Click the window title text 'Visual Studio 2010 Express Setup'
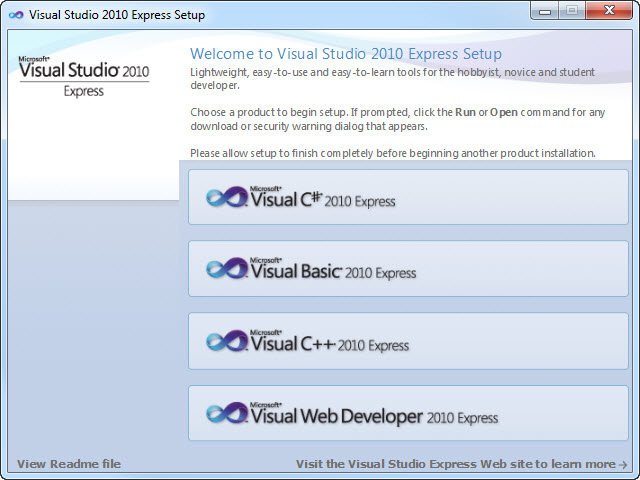 (117, 15)
